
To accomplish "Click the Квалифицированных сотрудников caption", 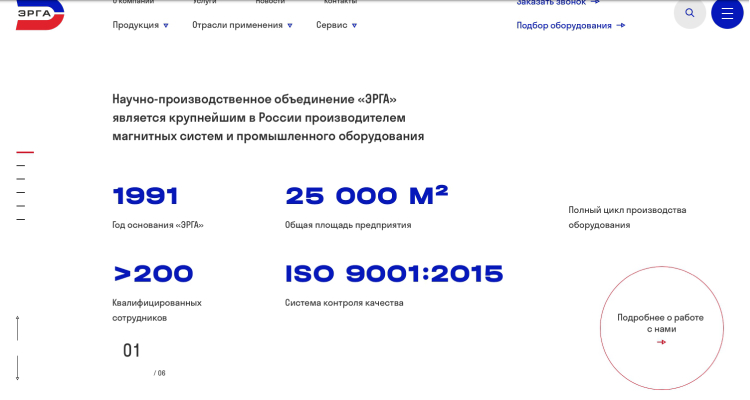I will coord(157,310).
